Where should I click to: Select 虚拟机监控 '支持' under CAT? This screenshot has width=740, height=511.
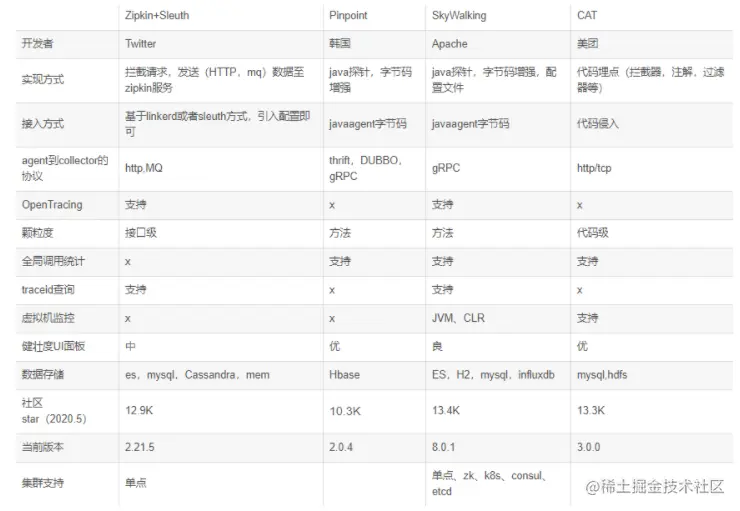[587, 318]
